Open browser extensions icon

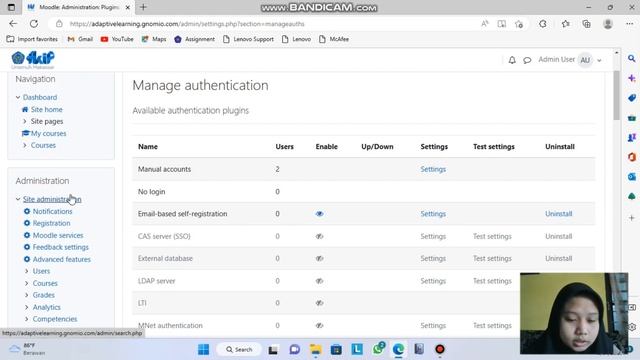[x=542, y=24]
